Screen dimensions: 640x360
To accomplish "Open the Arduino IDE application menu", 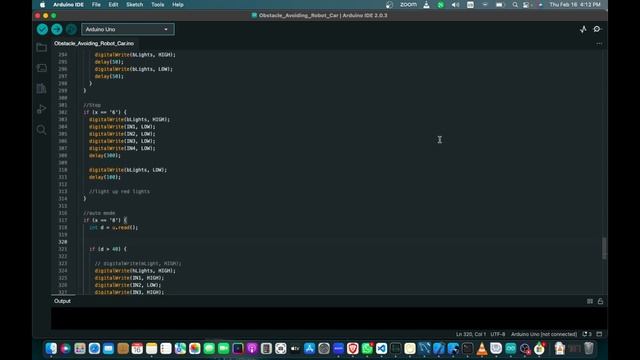I will (x=68, y=4).
